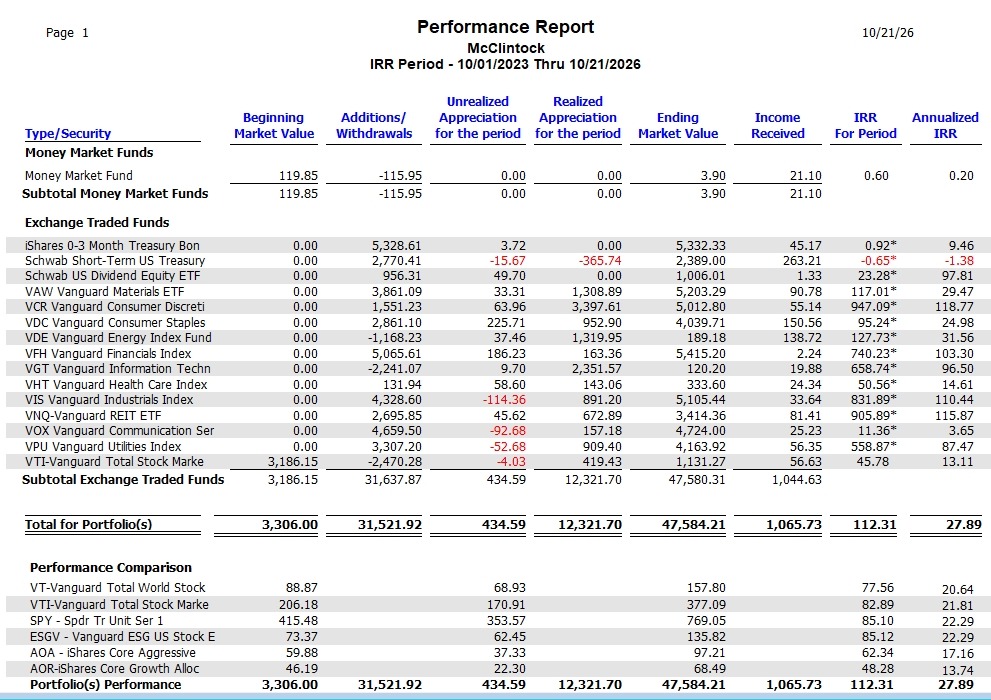This screenshot has height=700, width=991.
Task: Select VPU Vanguard Utilities Index row
Action: tap(496, 446)
